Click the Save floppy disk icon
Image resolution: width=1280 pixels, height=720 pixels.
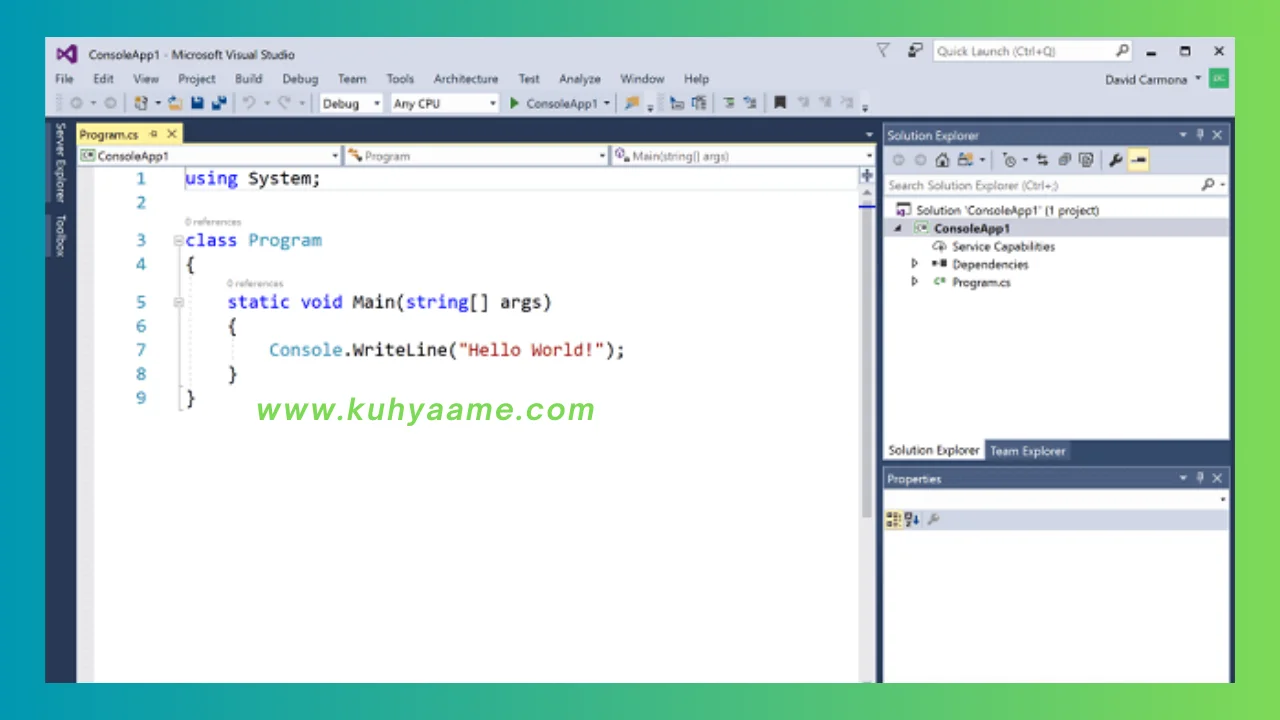[197, 103]
